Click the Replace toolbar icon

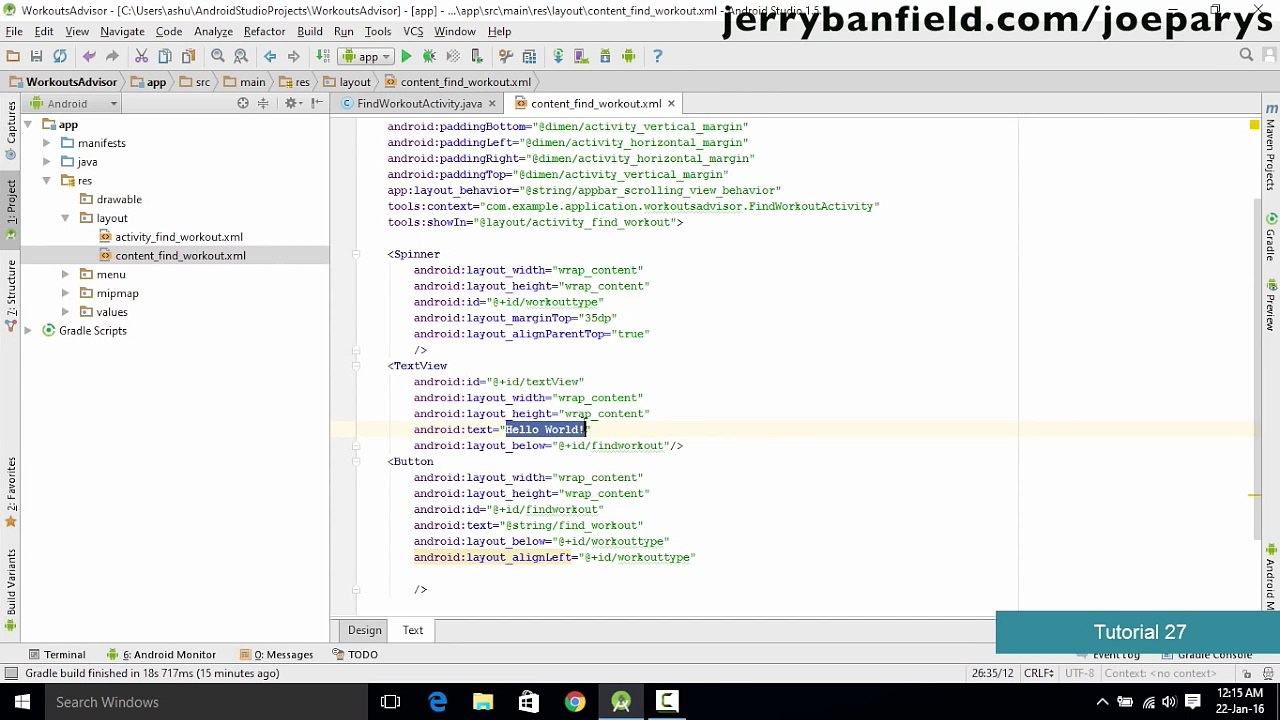pyautogui.click(x=241, y=56)
